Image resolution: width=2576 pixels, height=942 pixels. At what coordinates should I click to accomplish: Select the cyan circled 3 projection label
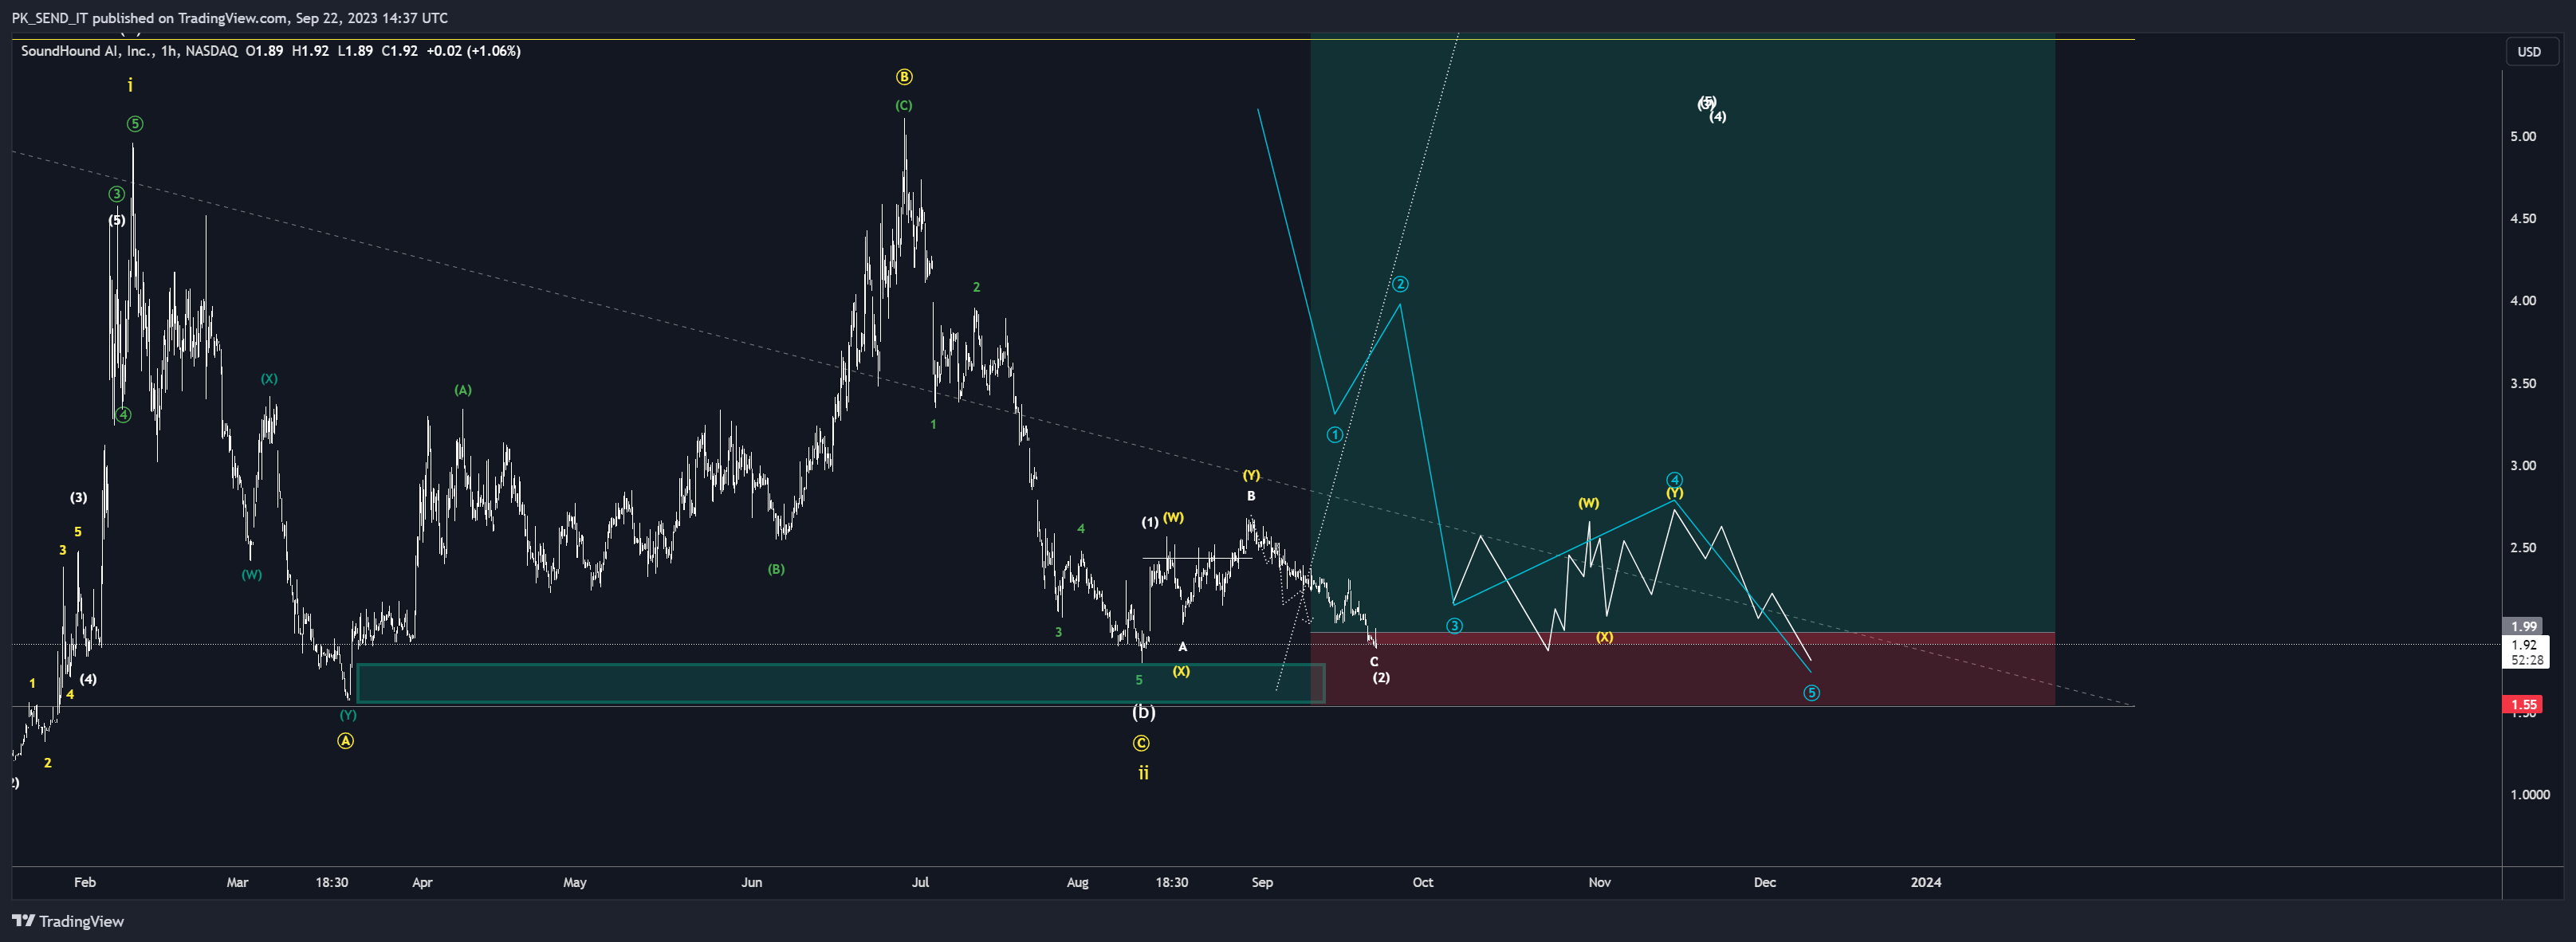click(1454, 626)
